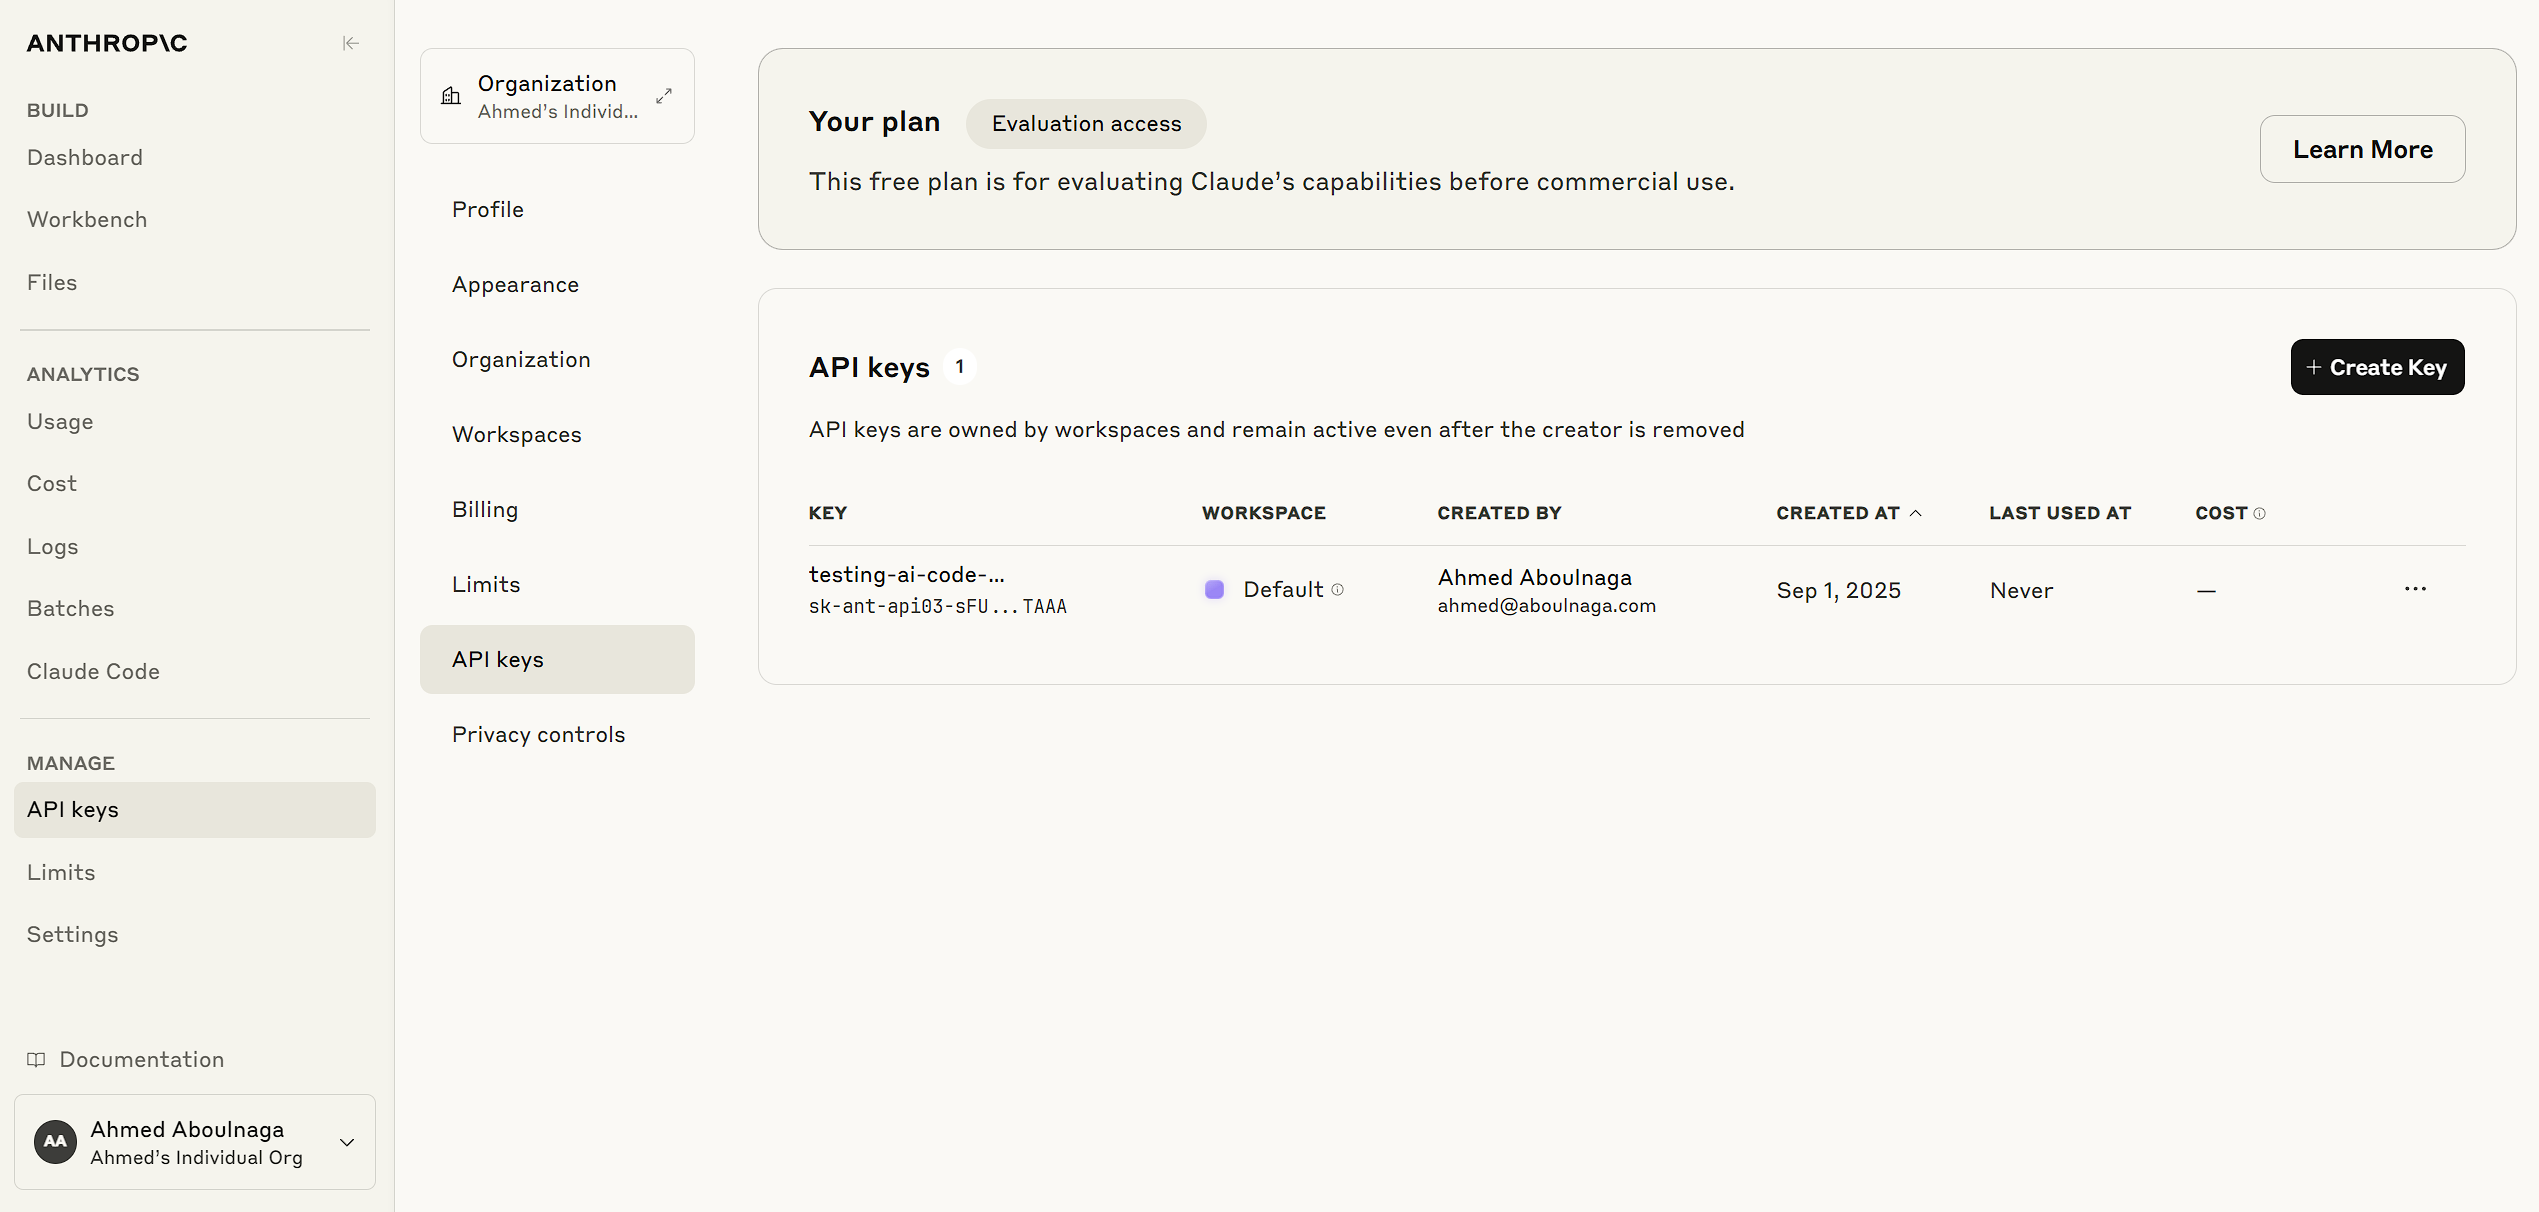Open the three-dot actions menu for the API key

pos(2416,589)
